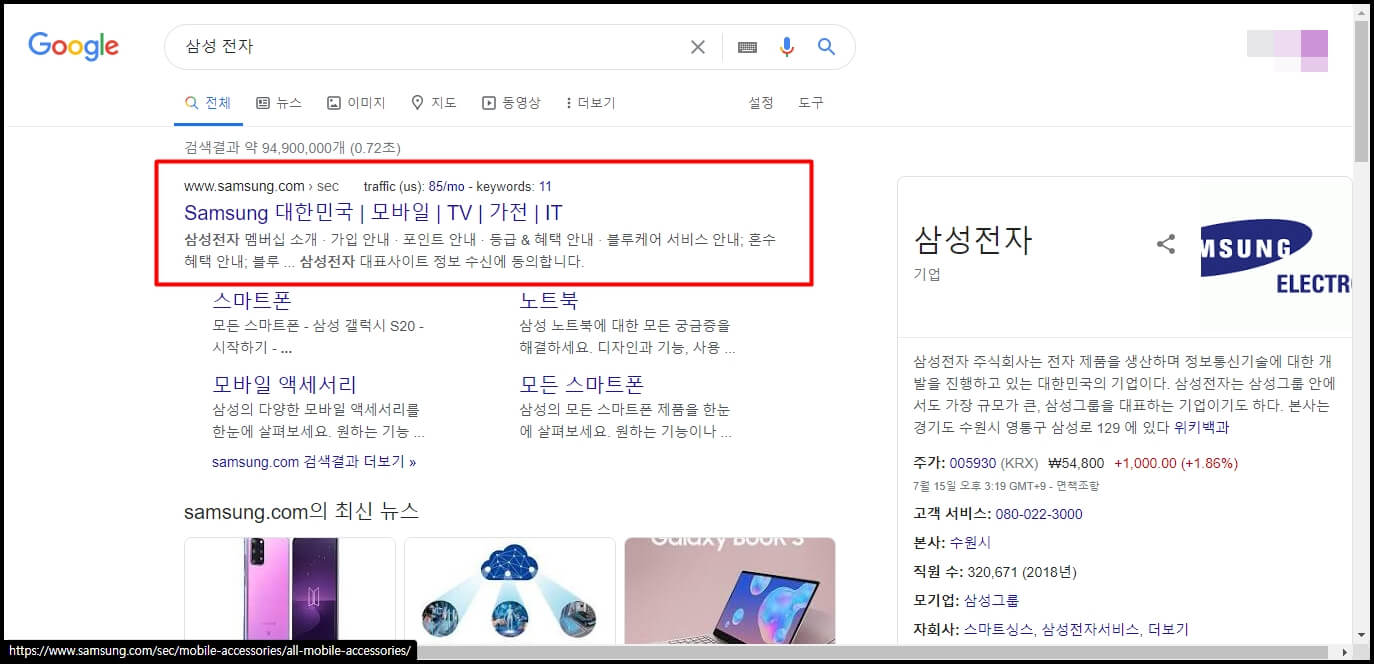Share the 삼성전자 knowledge panel
Screen dimensions: 1374x664
1166,243
